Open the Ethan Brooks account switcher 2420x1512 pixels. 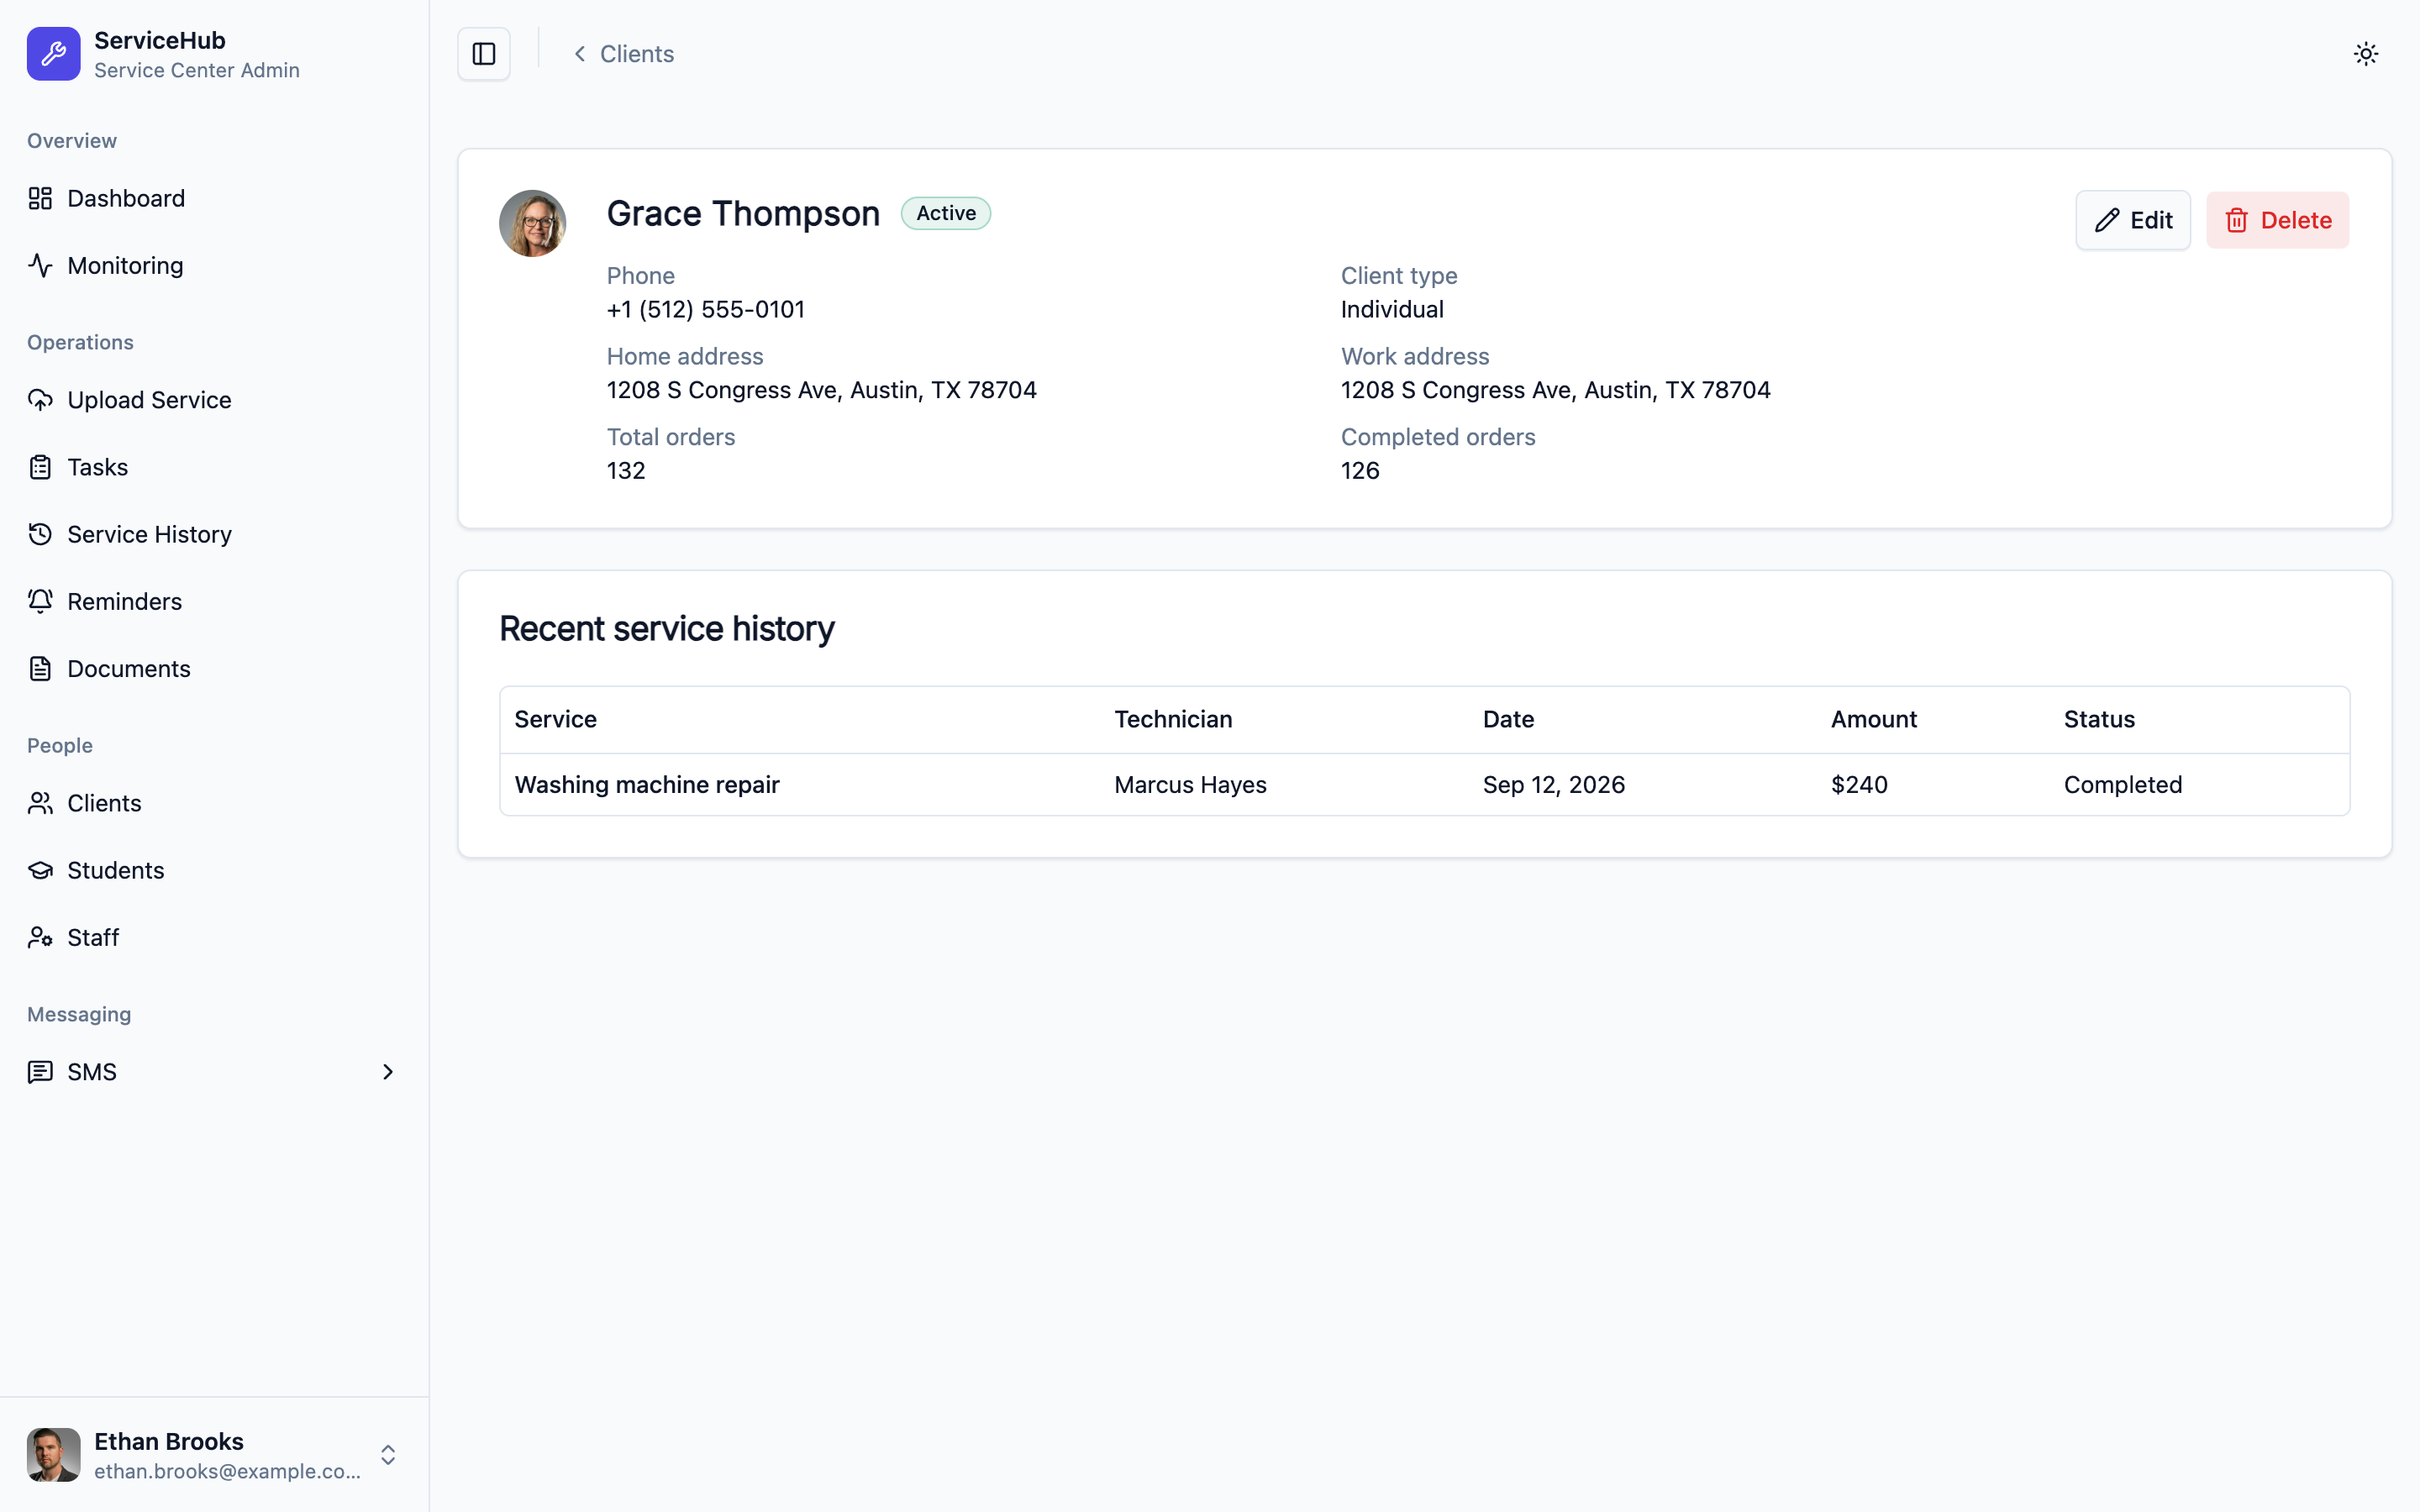point(214,1455)
